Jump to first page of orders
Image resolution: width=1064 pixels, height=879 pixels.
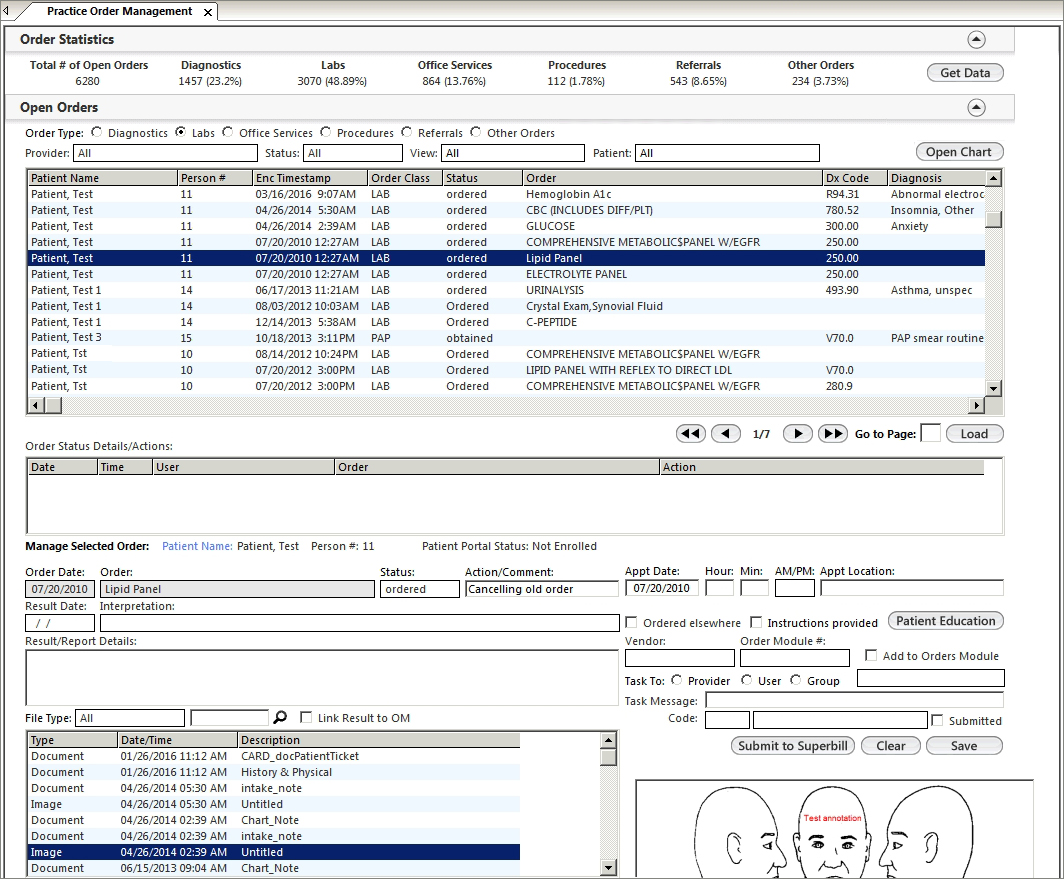[690, 433]
